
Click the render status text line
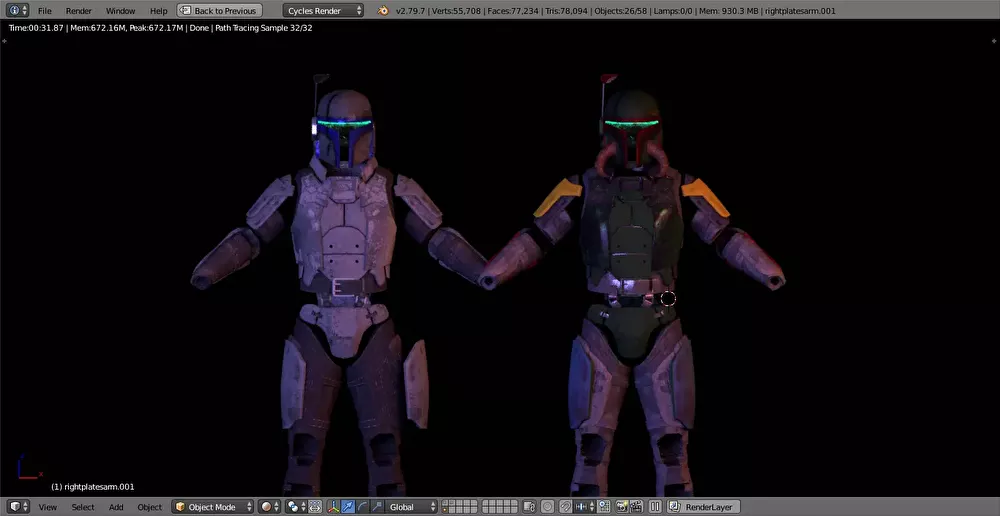pyautogui.click(x=160, y=28)
